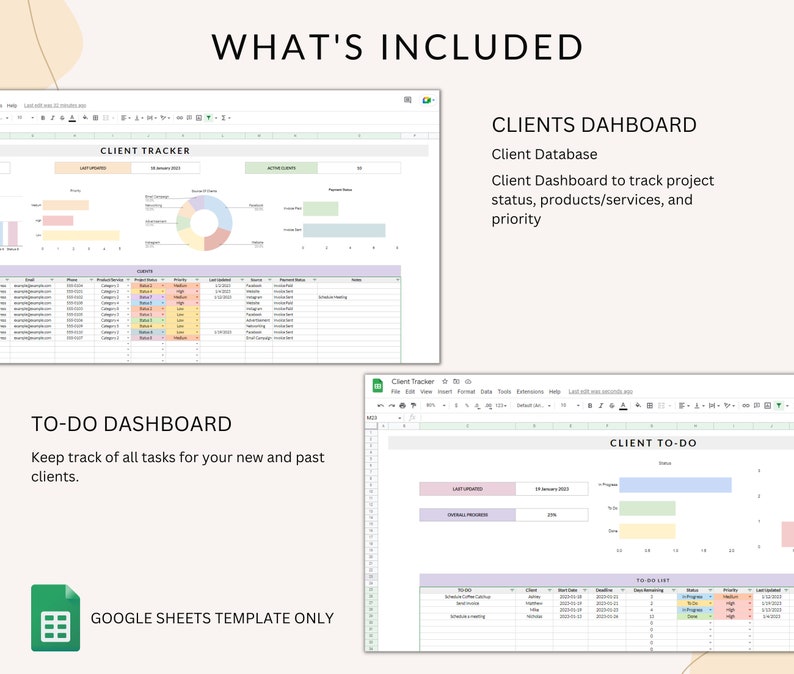The height and width of the screenshot is (674, 794).
Task: Click Merge cells icon in To-Do toolbar
Action: pyautogui.click(x=661, y=406)
